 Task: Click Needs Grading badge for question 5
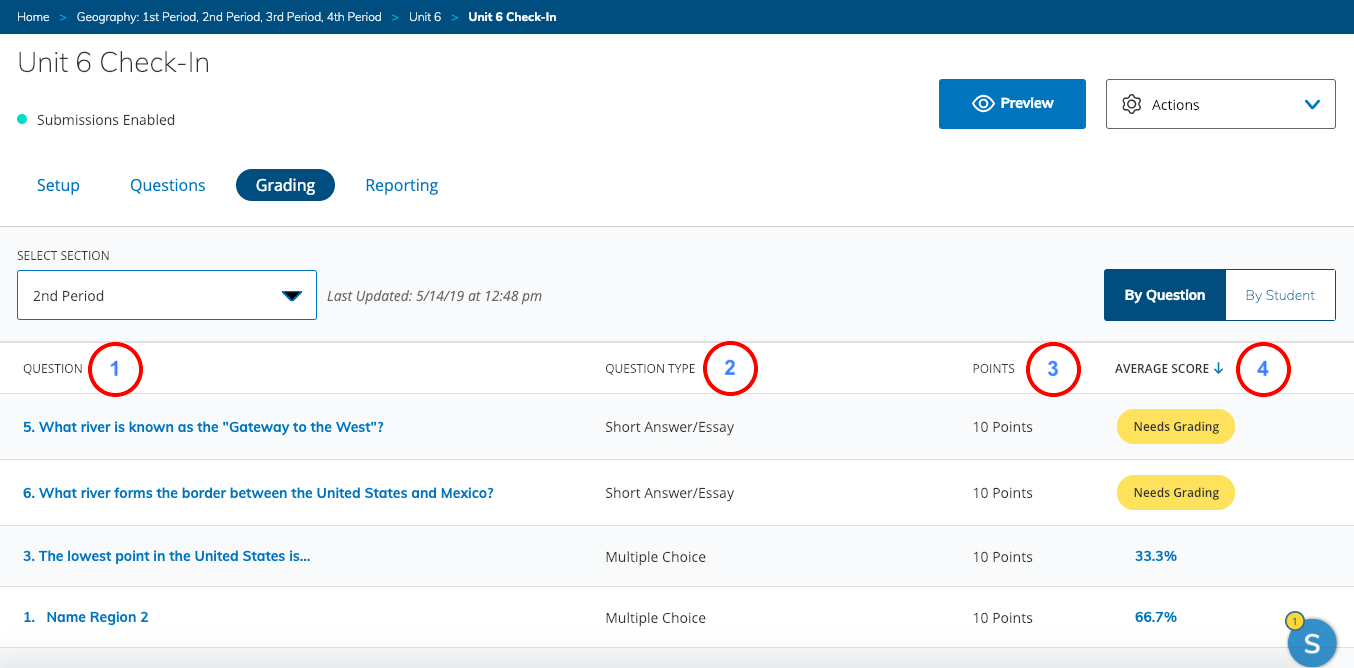1175,427
